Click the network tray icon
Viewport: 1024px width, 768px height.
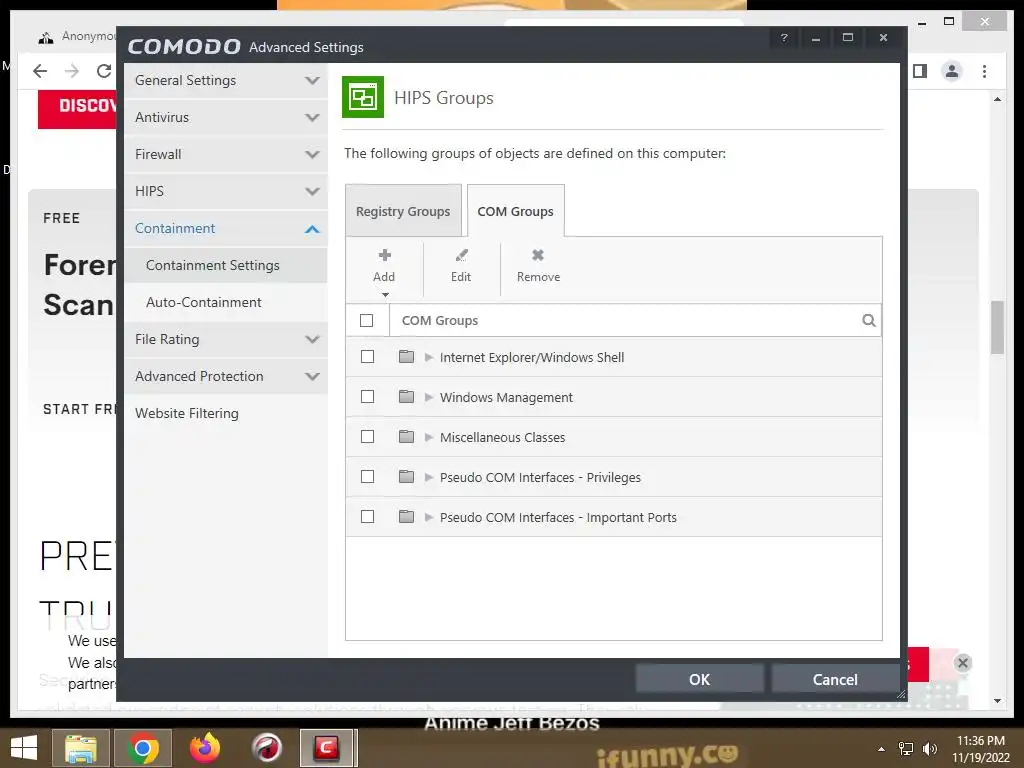point(906,748)
